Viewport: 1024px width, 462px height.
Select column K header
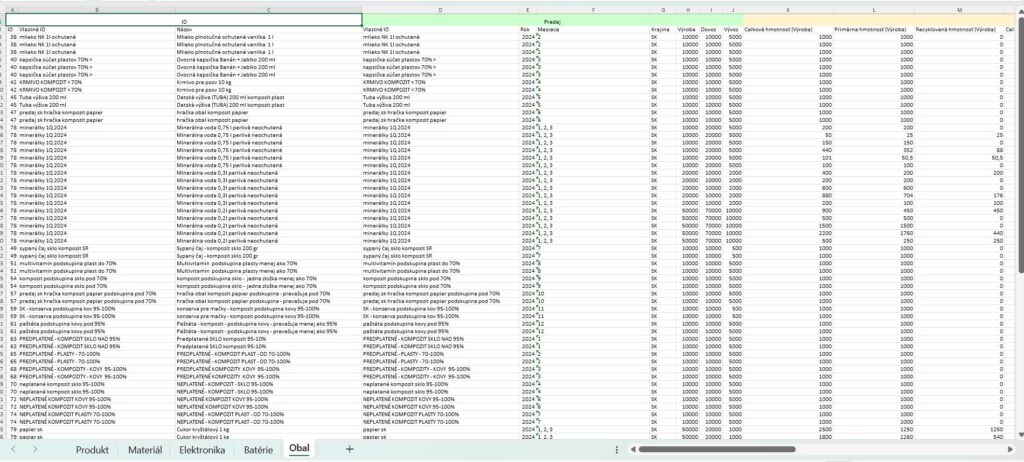point(787,10)
